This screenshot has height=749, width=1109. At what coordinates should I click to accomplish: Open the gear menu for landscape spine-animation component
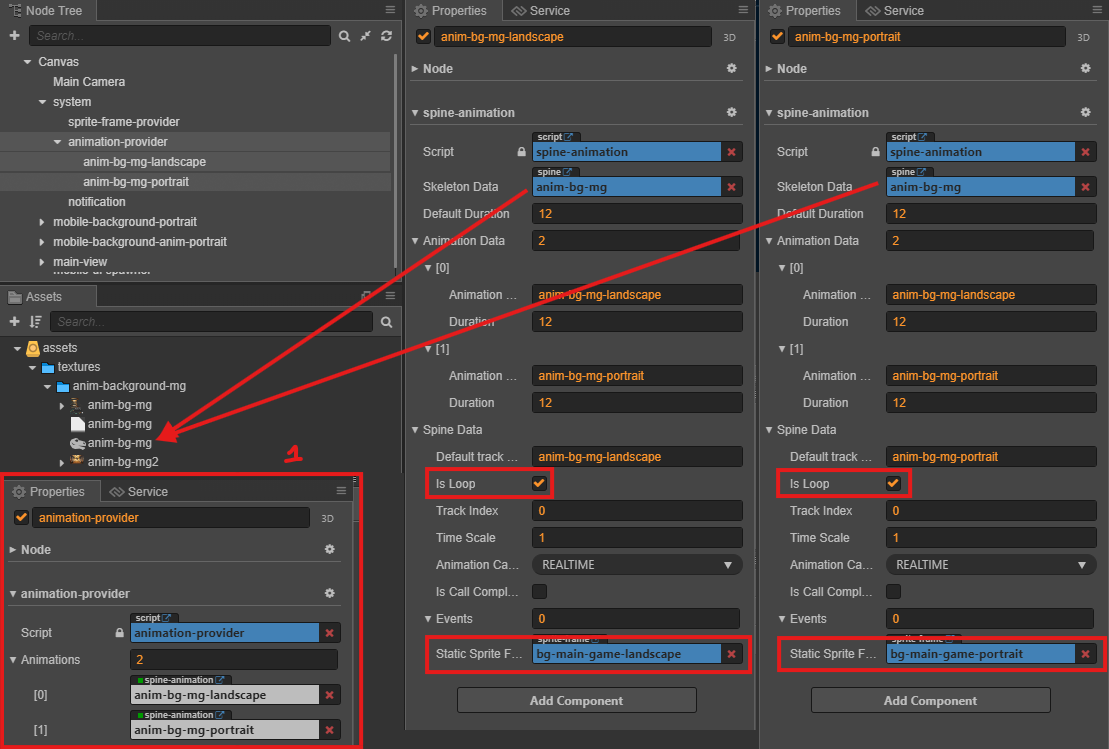click(x=731, y=112)
